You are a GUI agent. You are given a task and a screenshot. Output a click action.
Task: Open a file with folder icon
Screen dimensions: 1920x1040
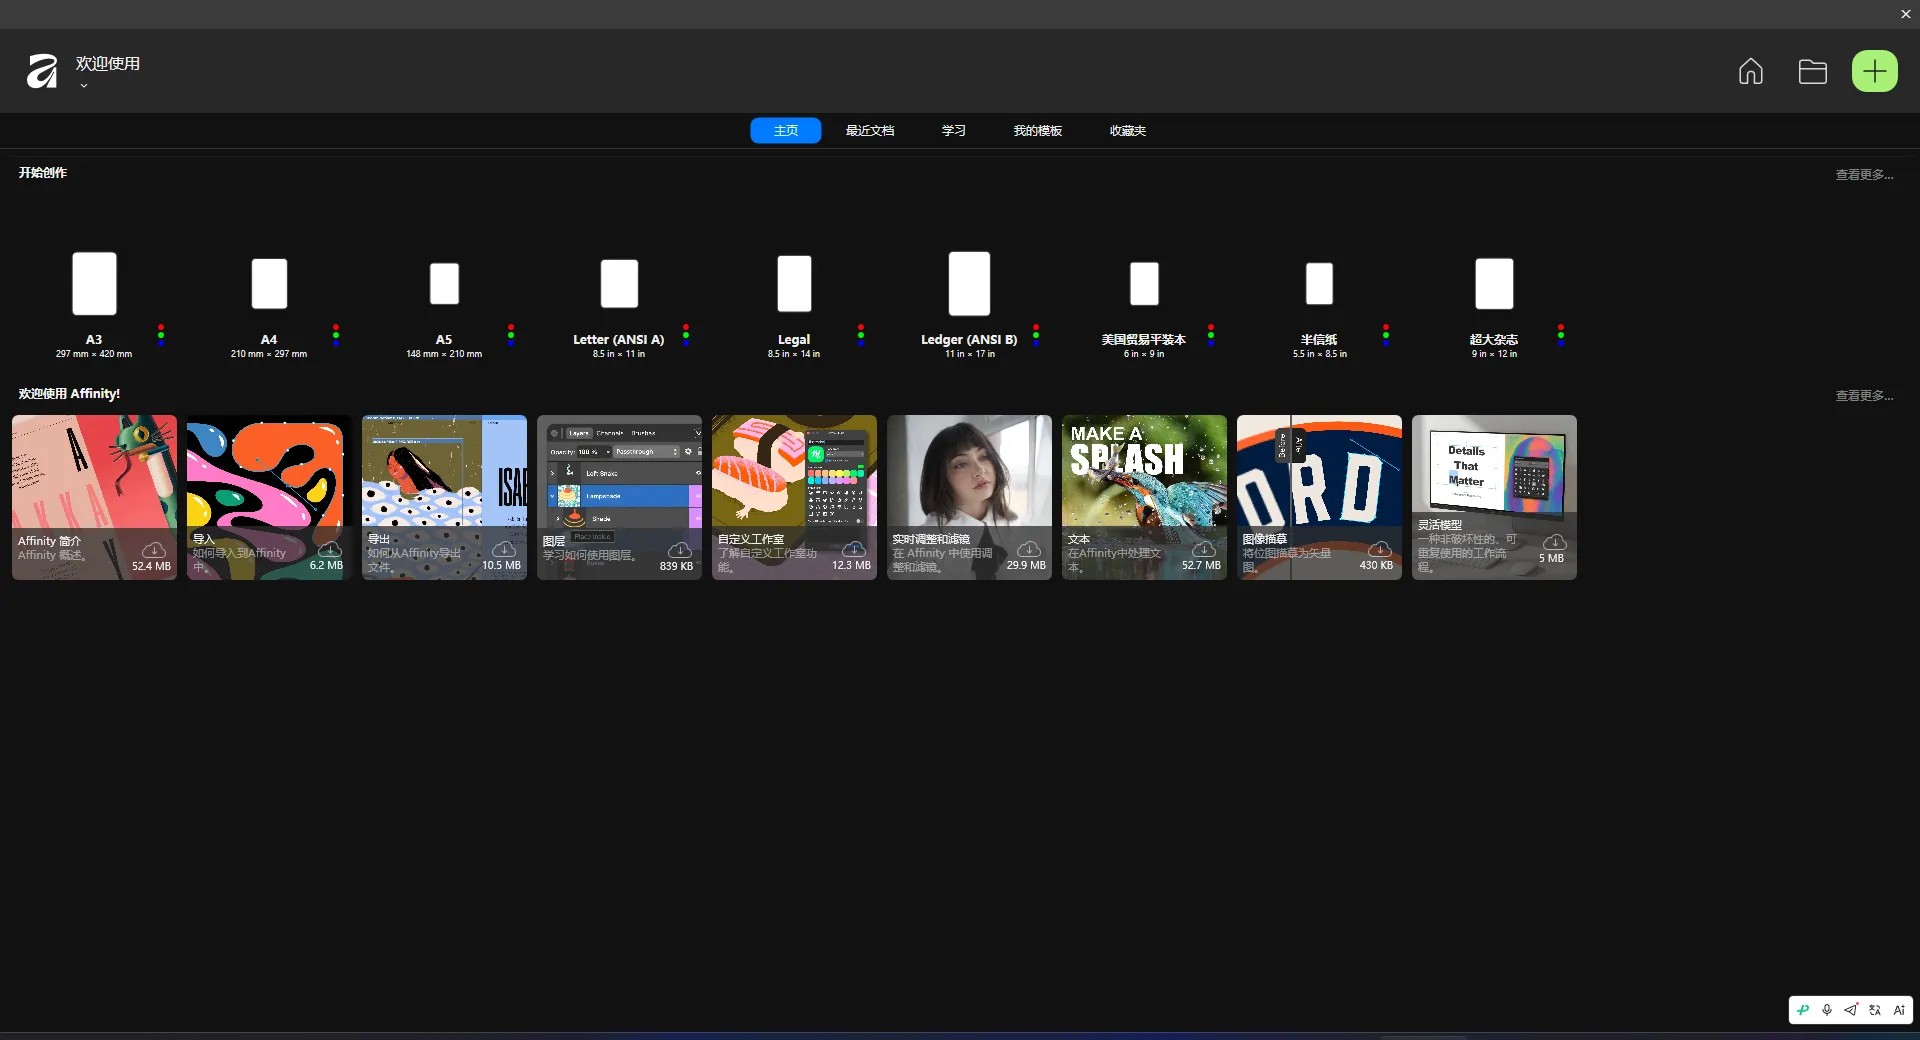tap(1813, 71)
